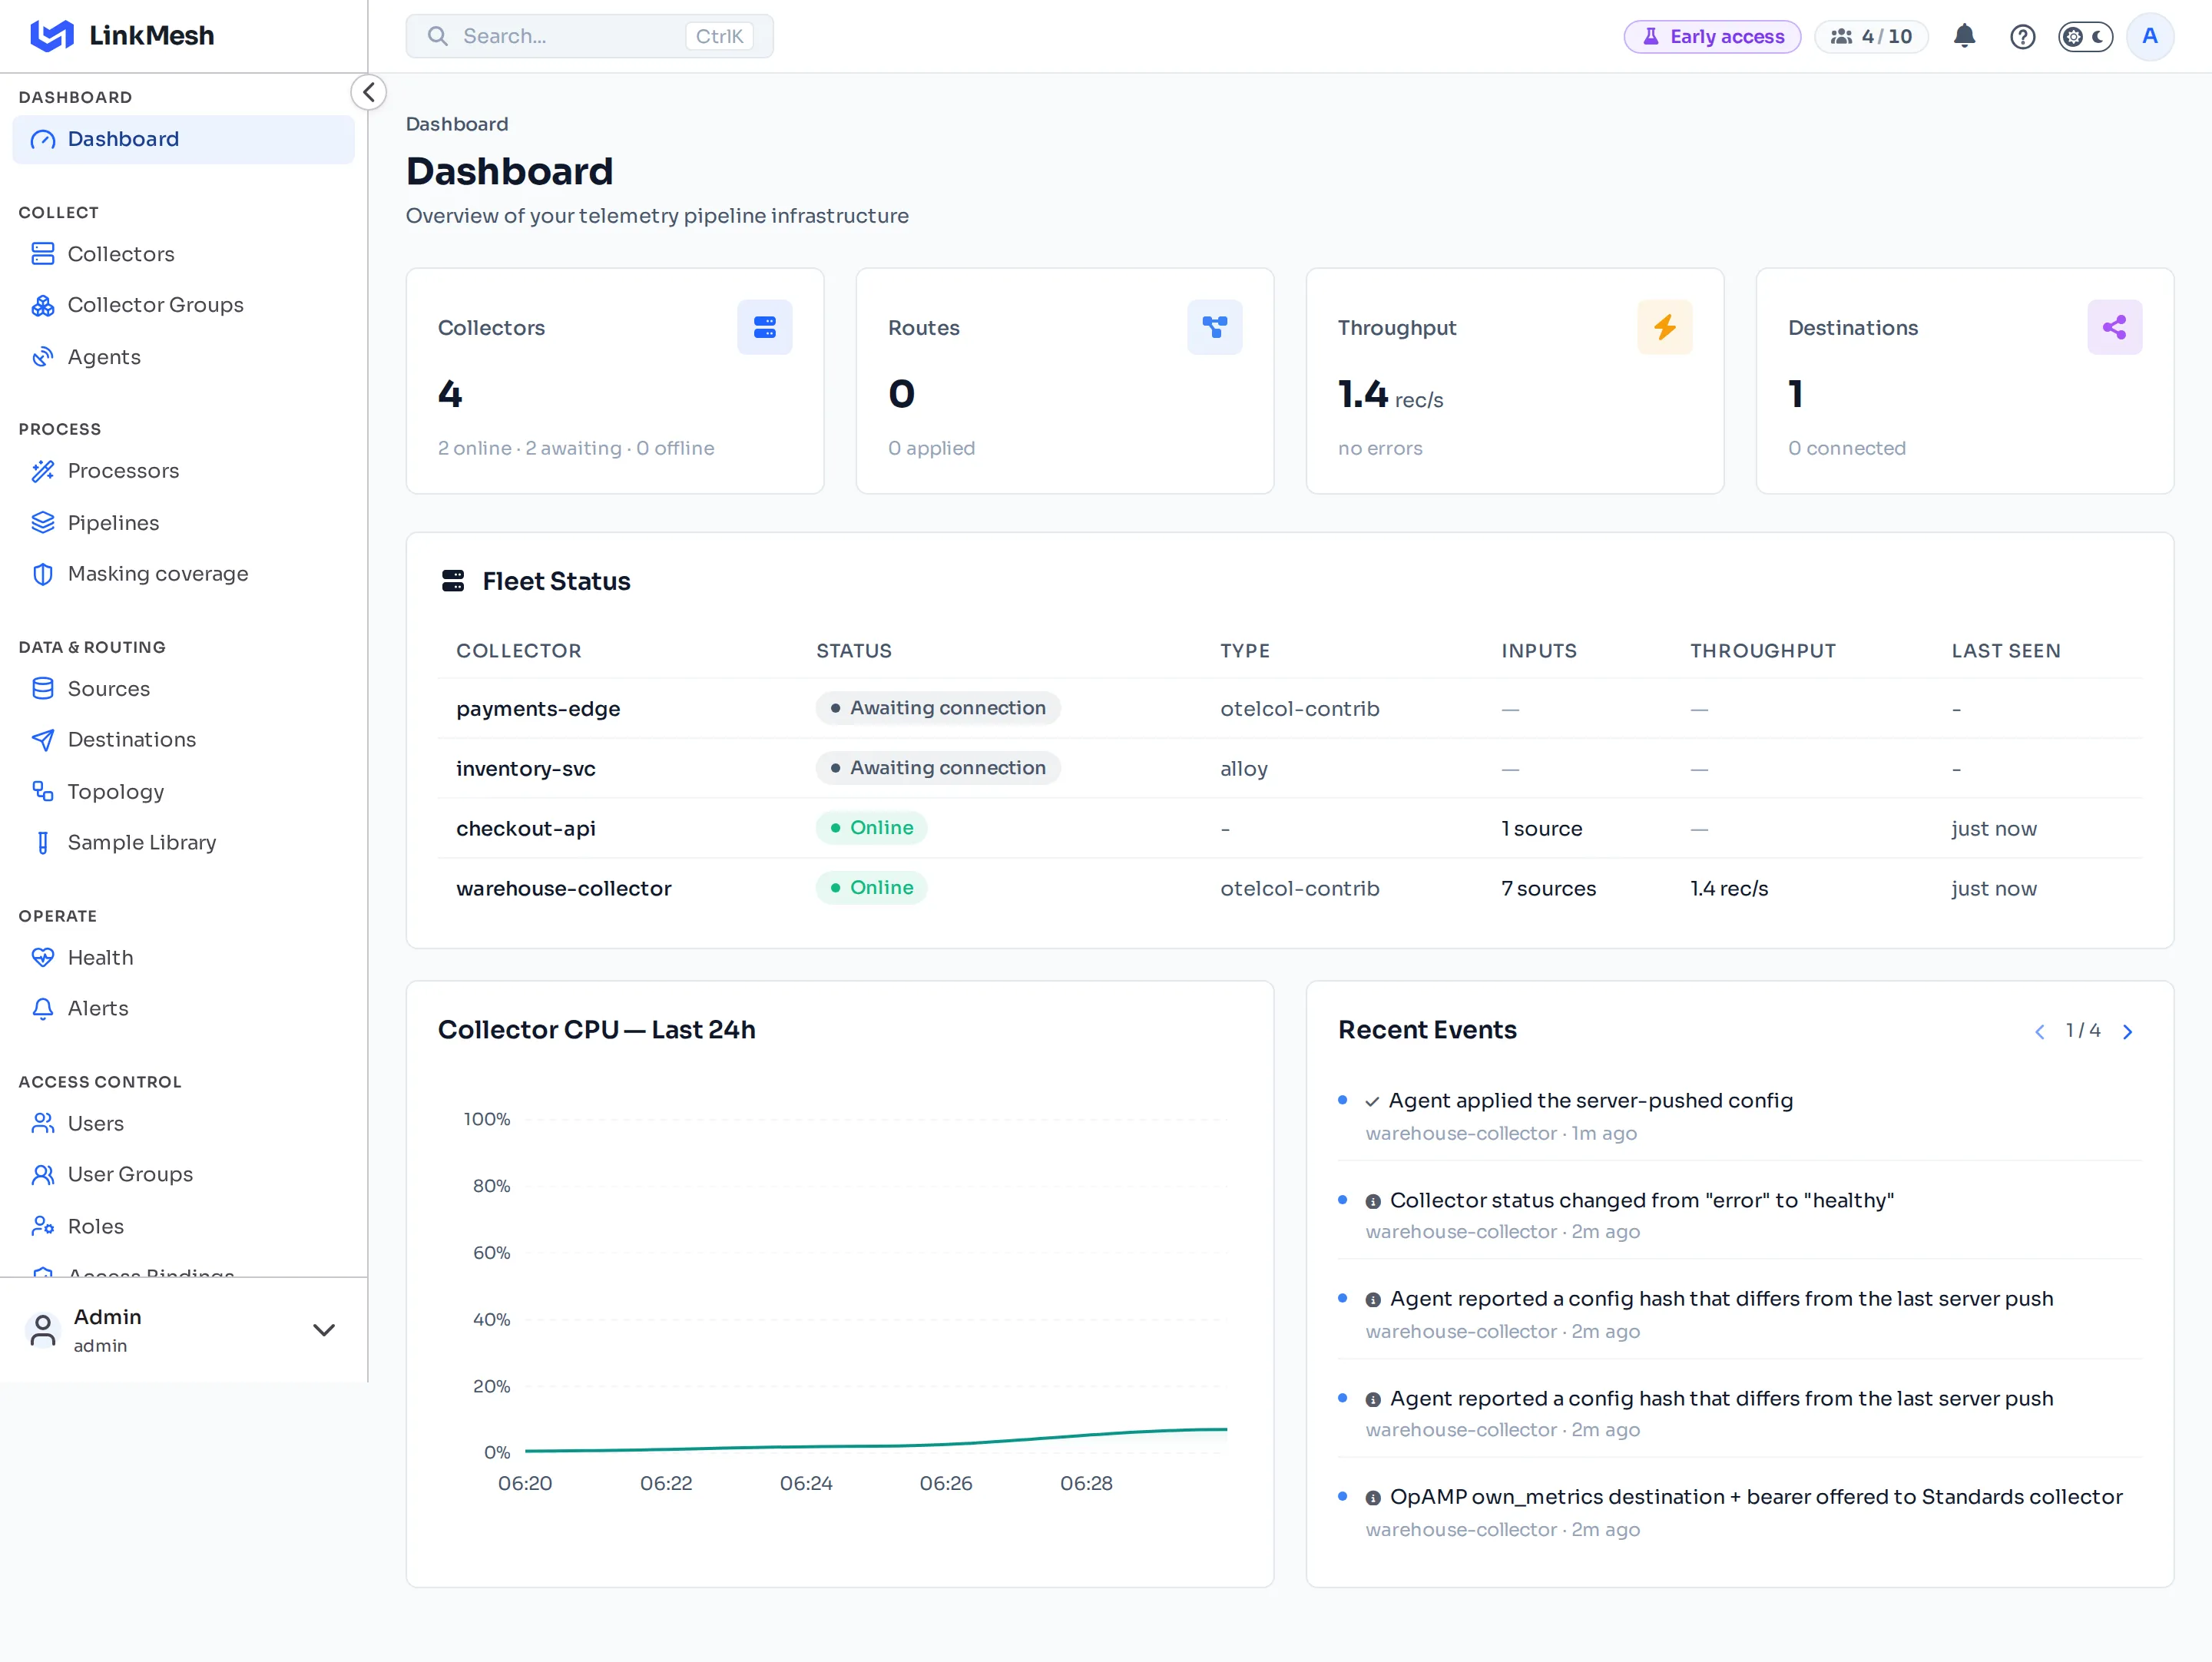Click the LinkMesh logo icon
This screenshot has width=2212, height=1662.
(x=52, y=36)
